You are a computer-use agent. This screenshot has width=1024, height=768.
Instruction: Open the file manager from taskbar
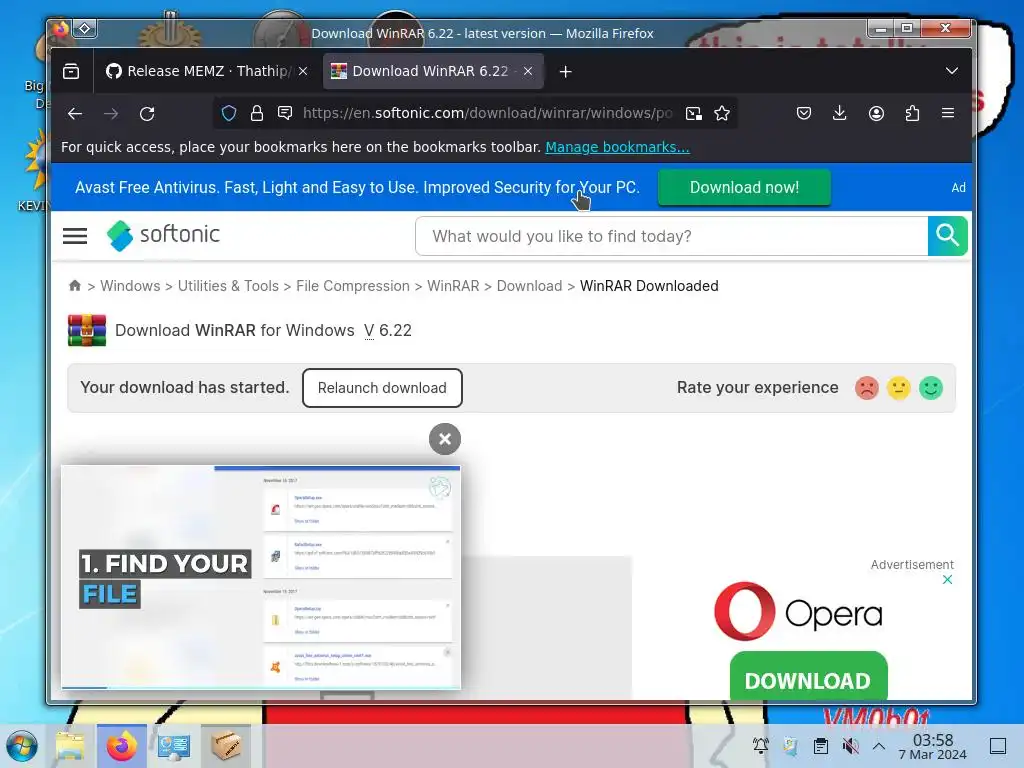70,746
